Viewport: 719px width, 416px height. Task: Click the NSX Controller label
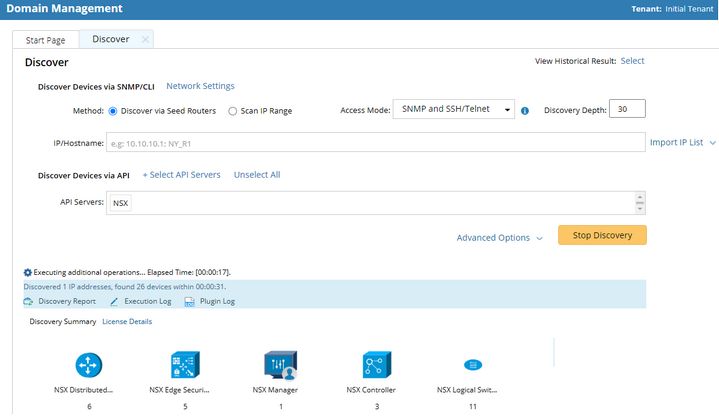tap(371, 390)
